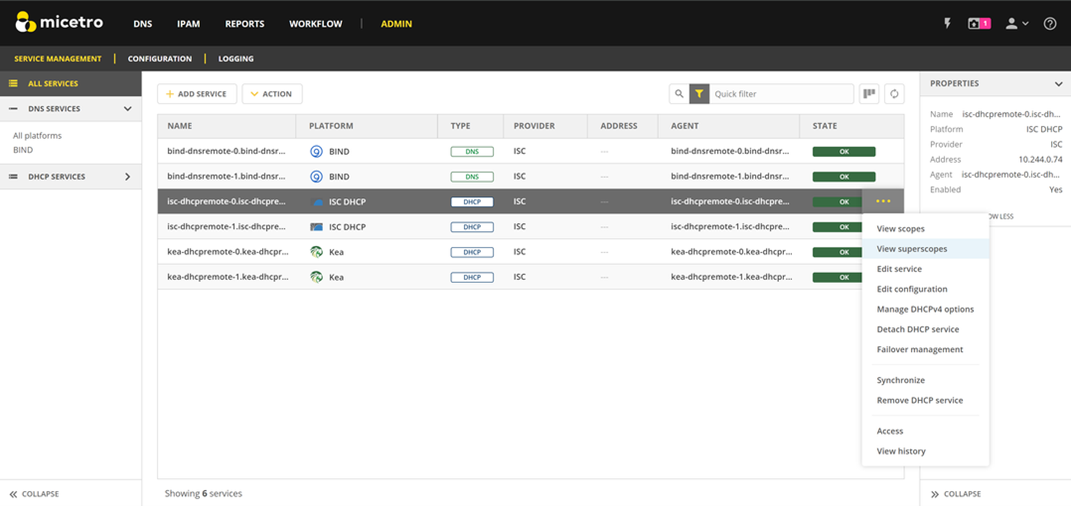Click the Quick filter input field
The image size is (1071, 506).
pyautogui.click(x=780, y=94)
